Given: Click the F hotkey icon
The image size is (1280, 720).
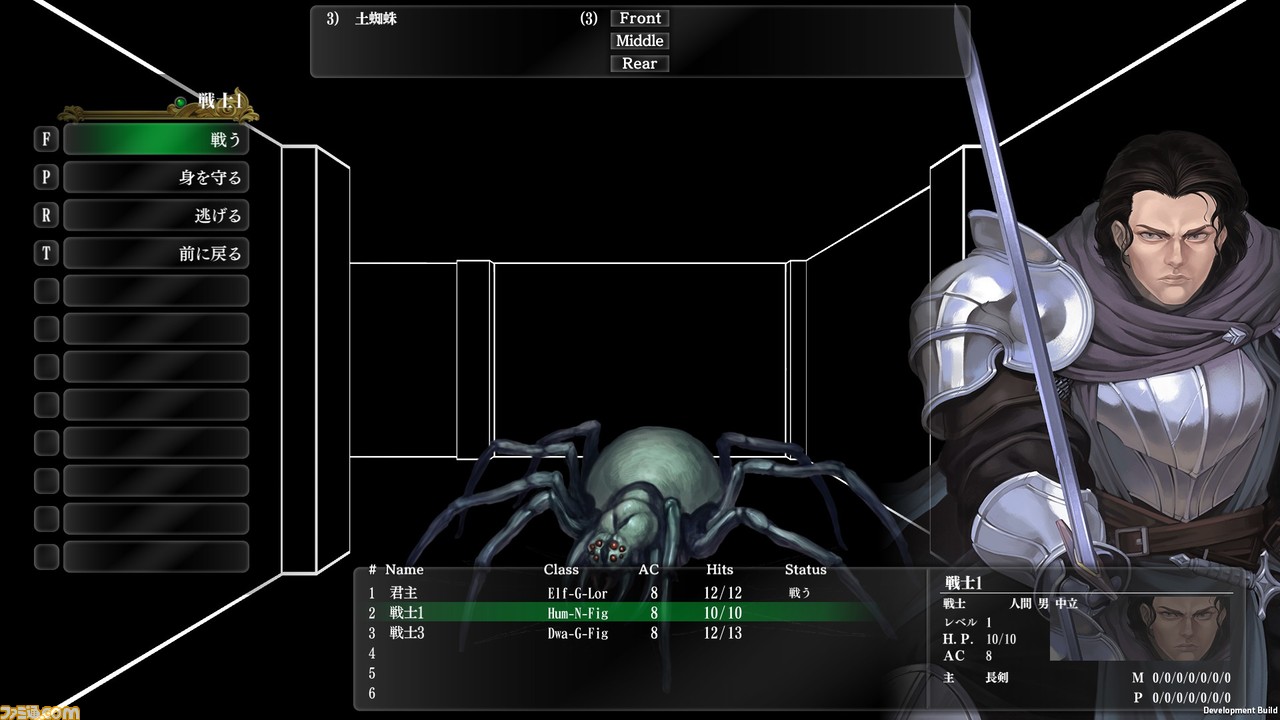Looking at the screenshot, I should pos(46,139).
